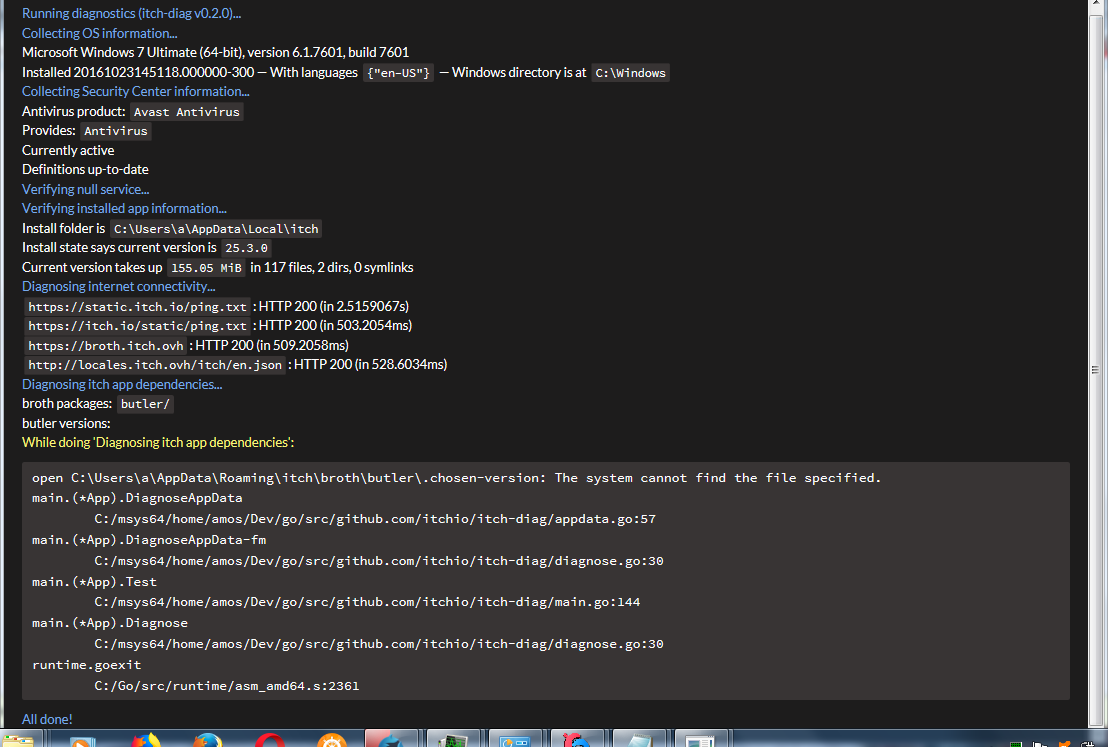The height and width of the screenshot is (747, 1108).
Task: Click 'Verifying null service...' line
Action: coord(86,189)
